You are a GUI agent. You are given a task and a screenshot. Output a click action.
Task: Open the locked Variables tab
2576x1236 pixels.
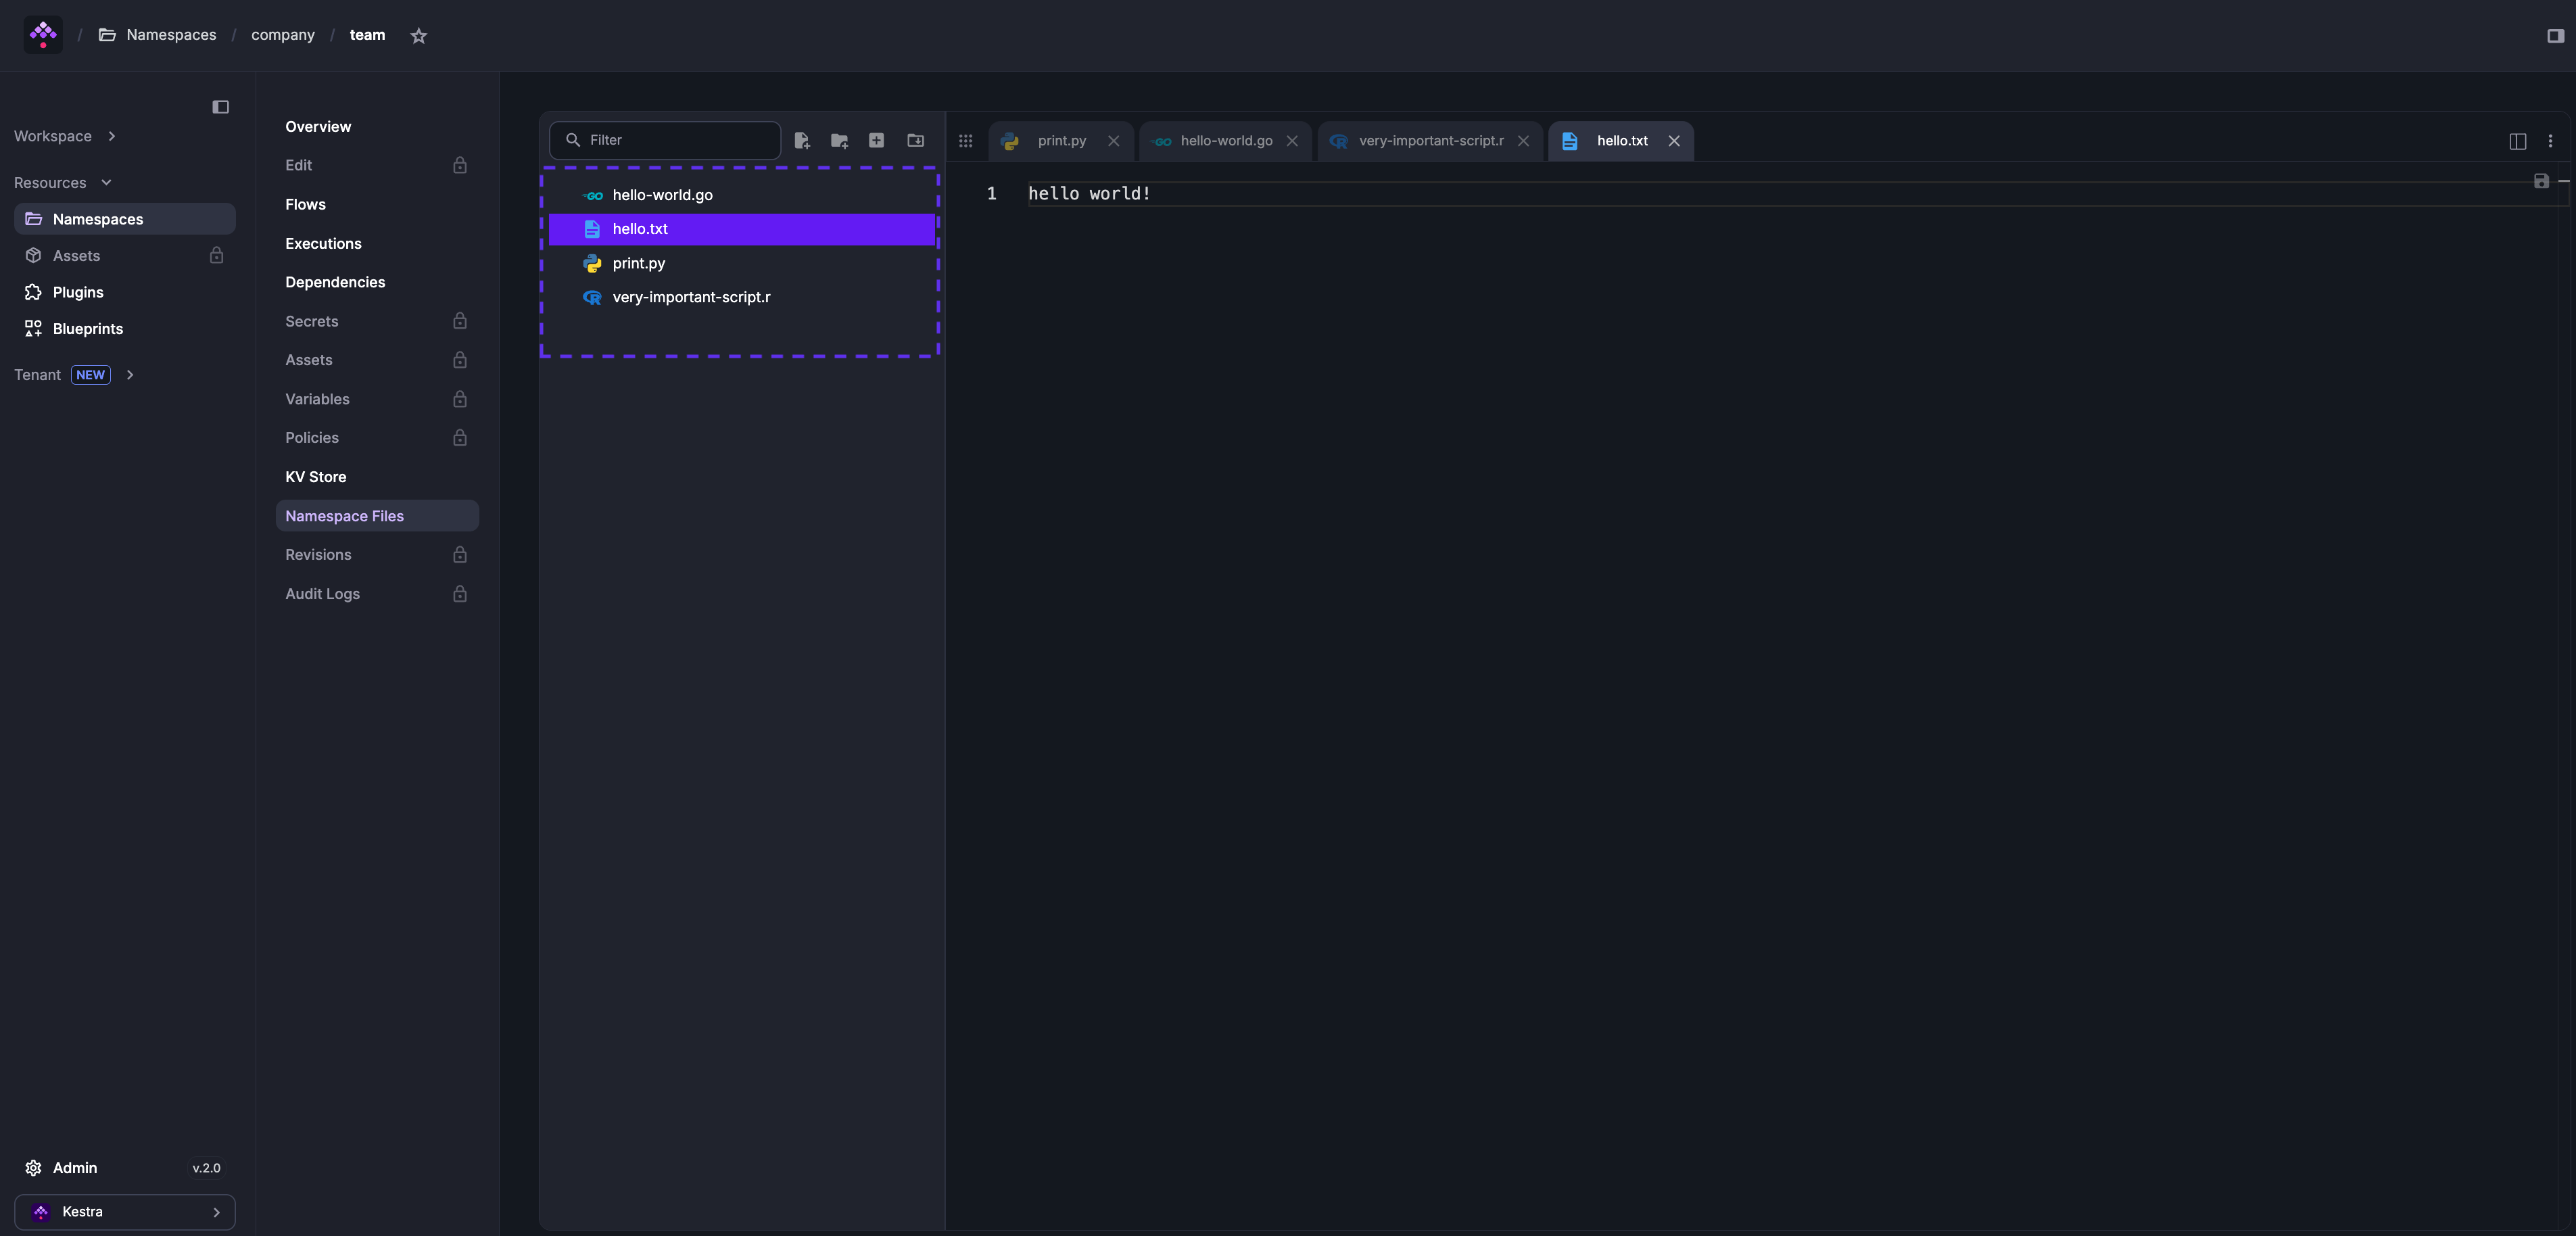point(377,399)
